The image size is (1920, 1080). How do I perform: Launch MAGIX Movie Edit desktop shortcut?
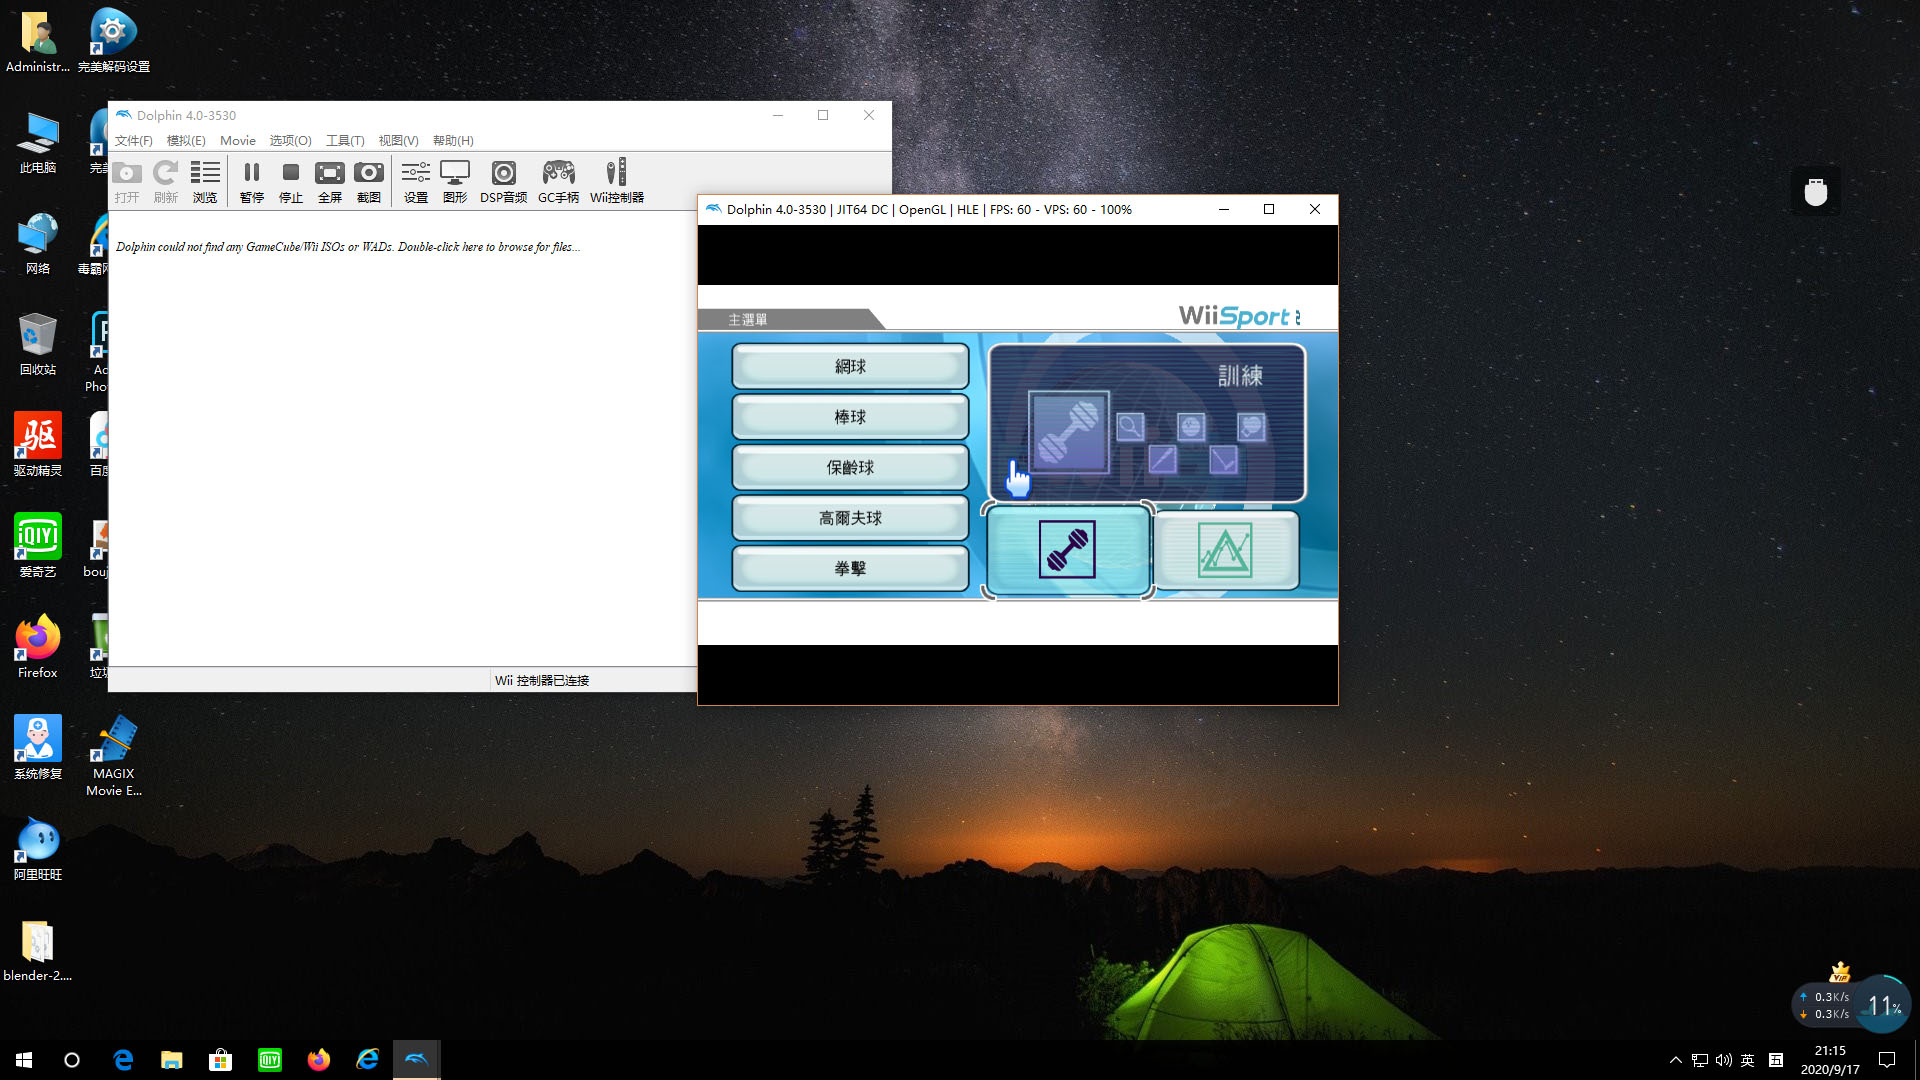pyautogui.click(x=114, y=757)
